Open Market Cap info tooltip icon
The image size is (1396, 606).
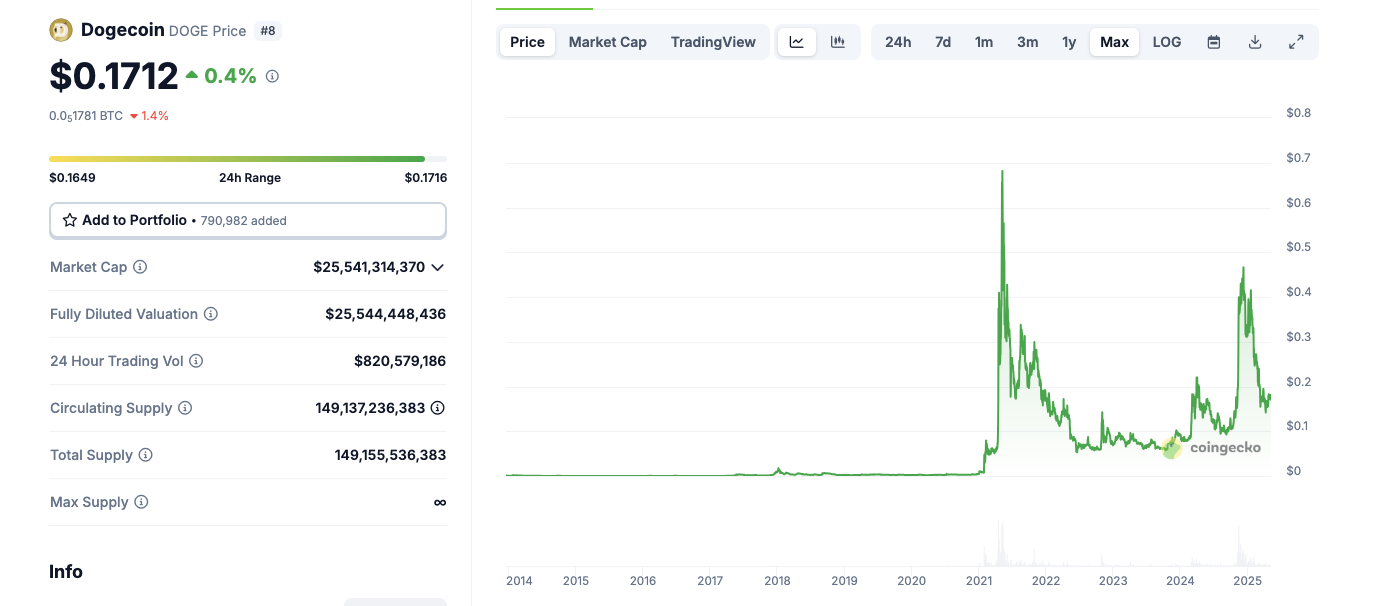coord(140,267)
